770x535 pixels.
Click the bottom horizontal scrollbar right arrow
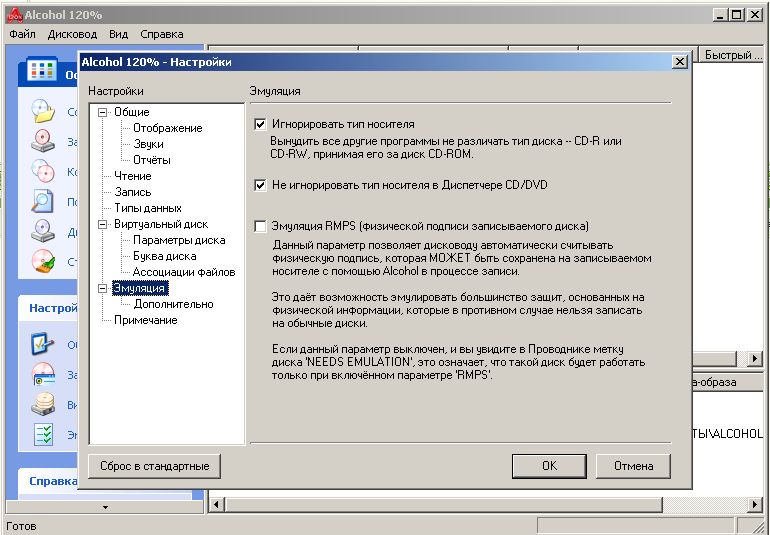pyautogui.click(x=755, y=505)
